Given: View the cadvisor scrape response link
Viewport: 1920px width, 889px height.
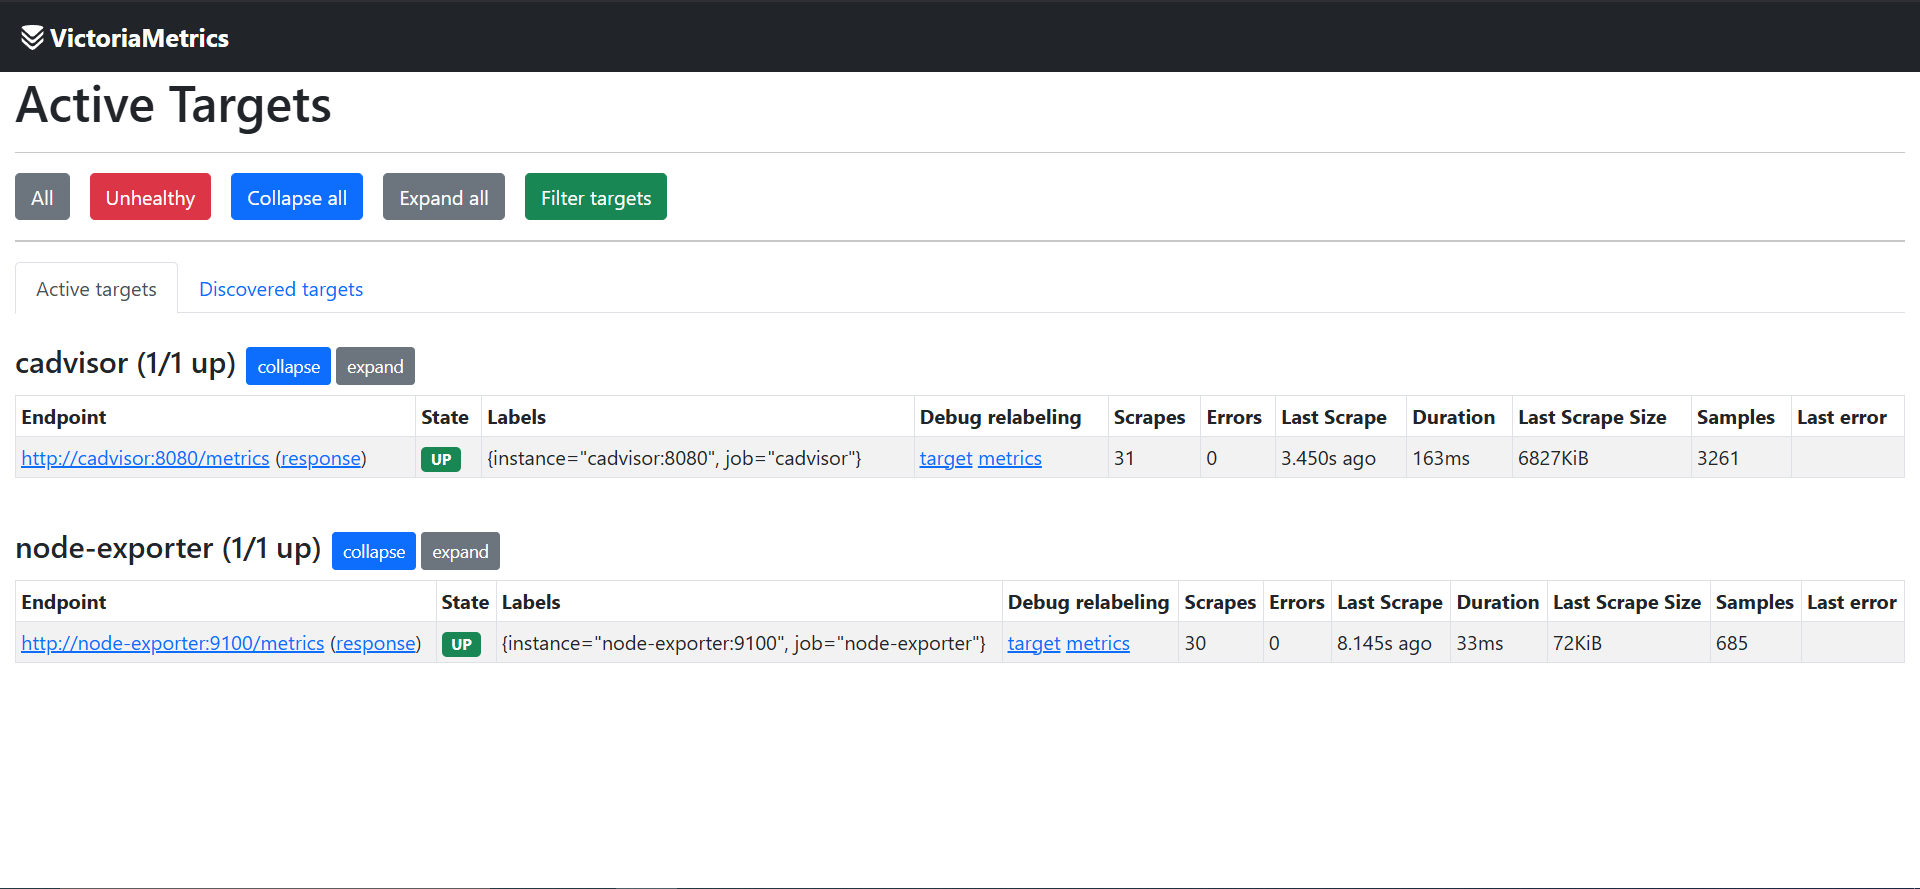Looking at the screenshot, I should (321, 458).
